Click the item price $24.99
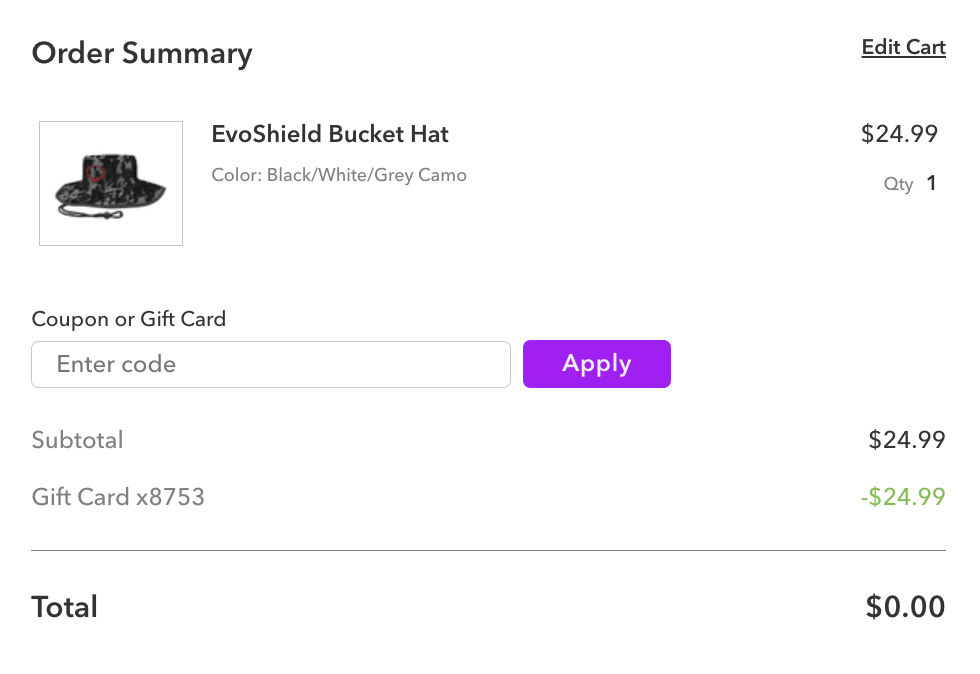 click(899, 134)
